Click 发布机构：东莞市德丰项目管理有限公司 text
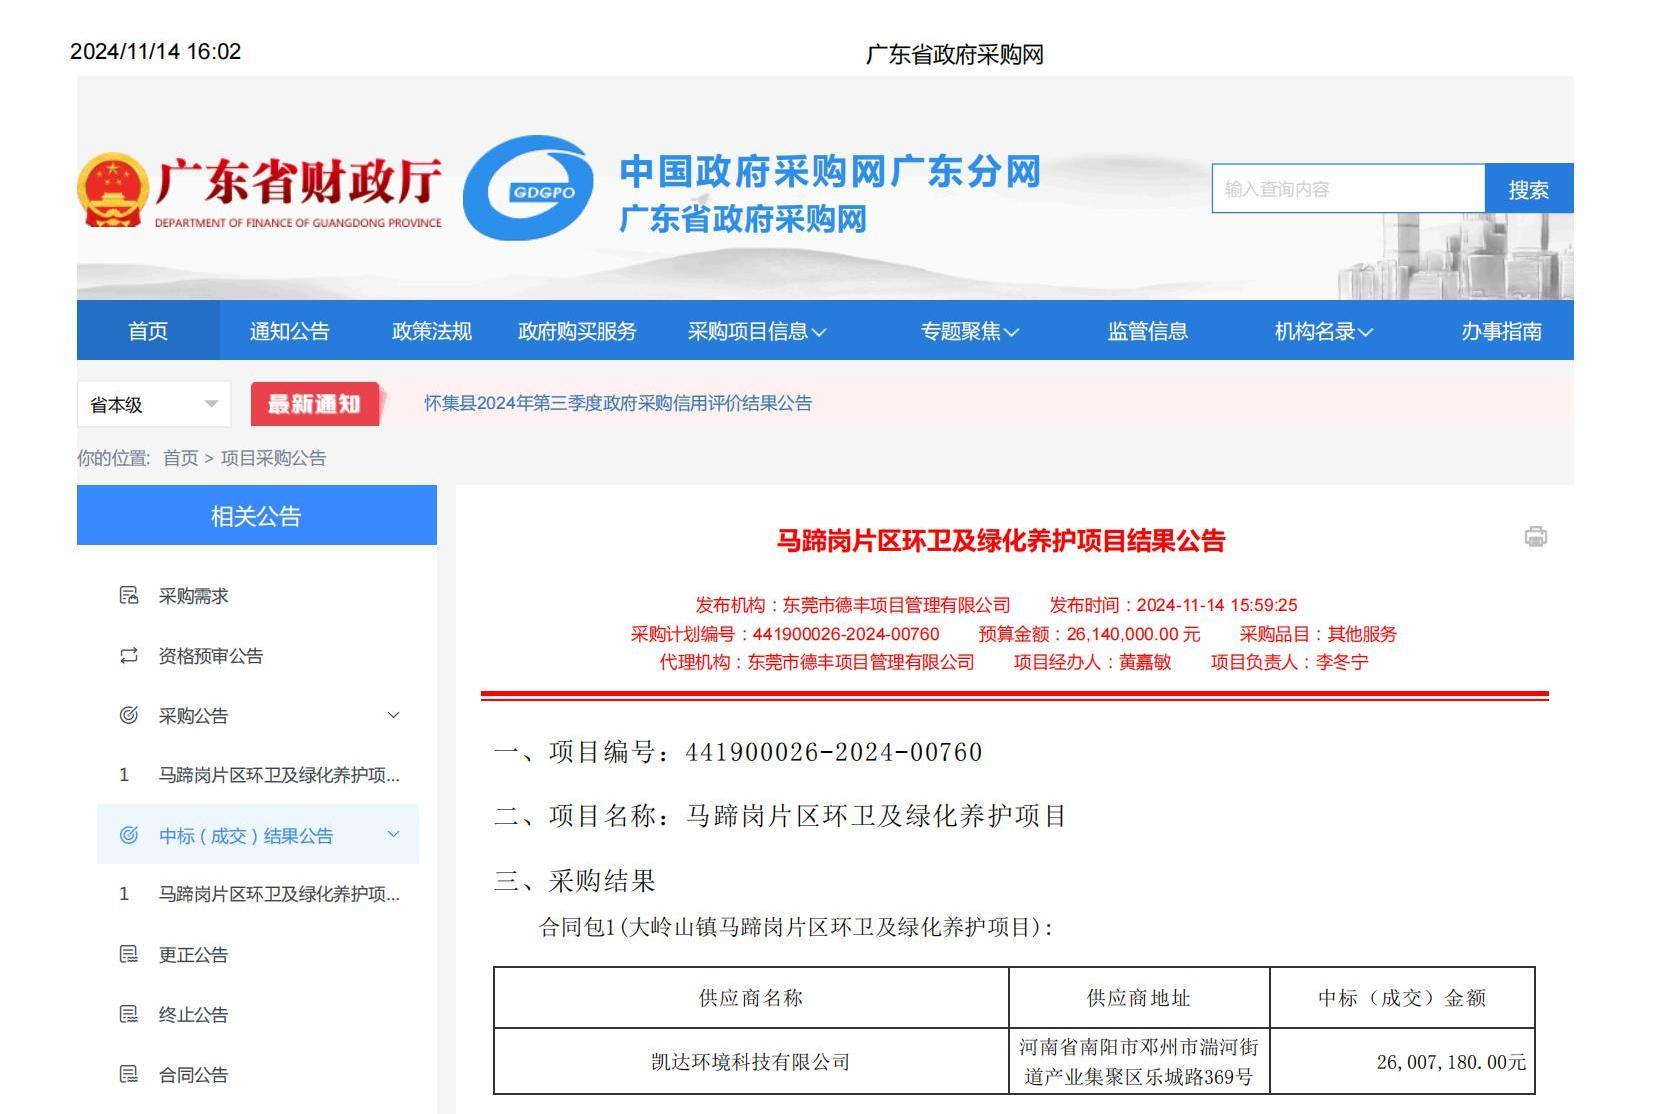 tap(853, 605)
